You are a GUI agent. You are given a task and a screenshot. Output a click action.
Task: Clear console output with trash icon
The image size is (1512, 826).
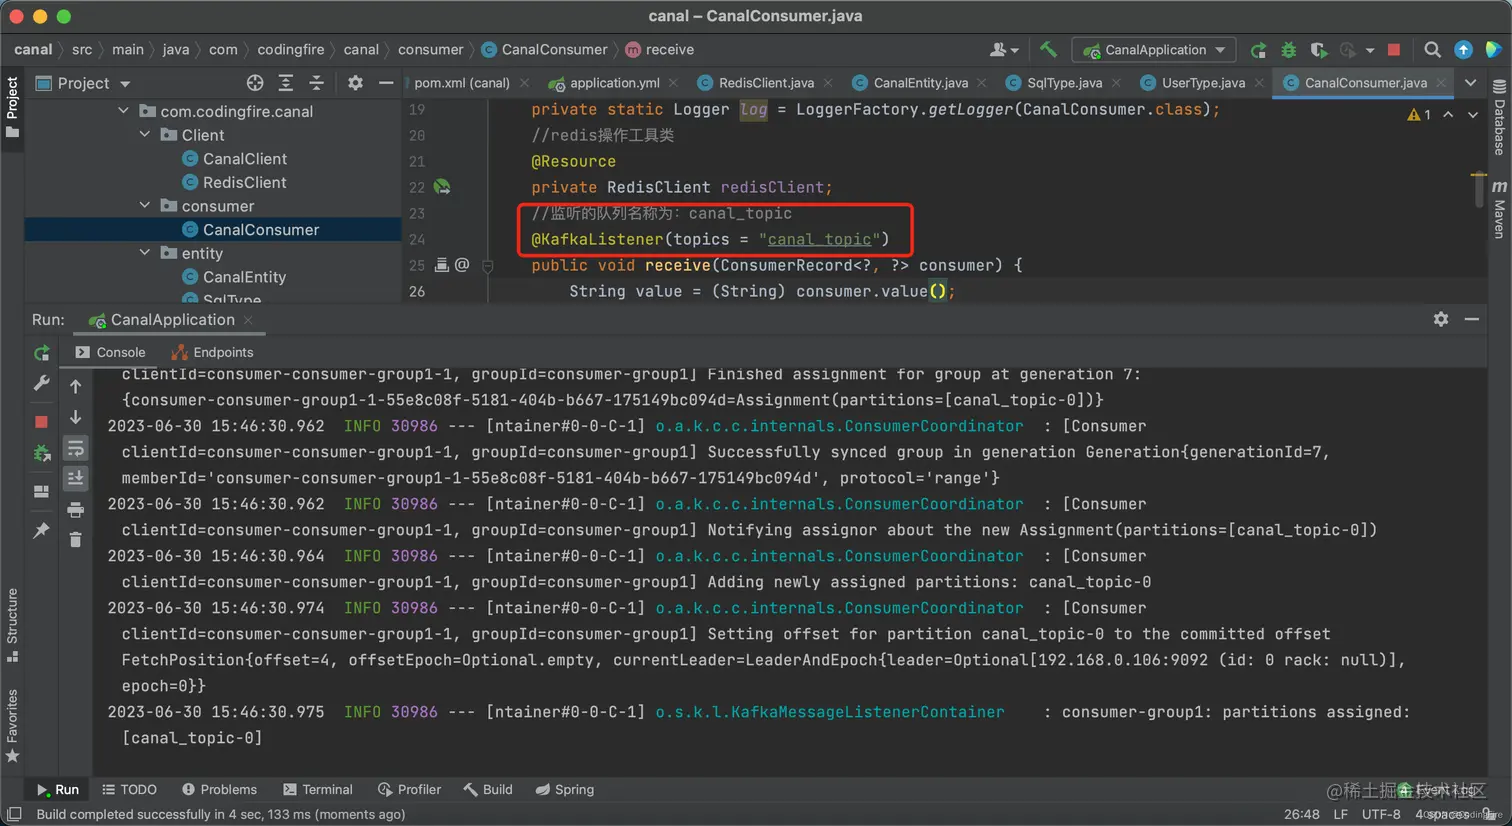76,540
